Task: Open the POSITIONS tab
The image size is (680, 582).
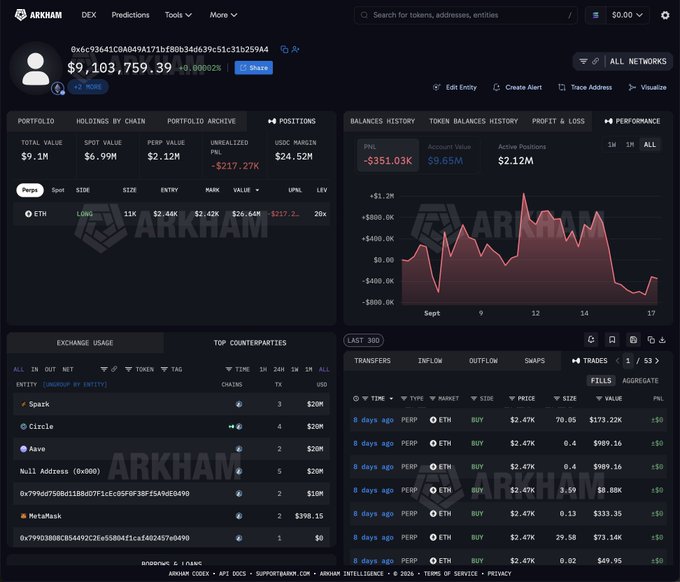Action: pos(291,121)
